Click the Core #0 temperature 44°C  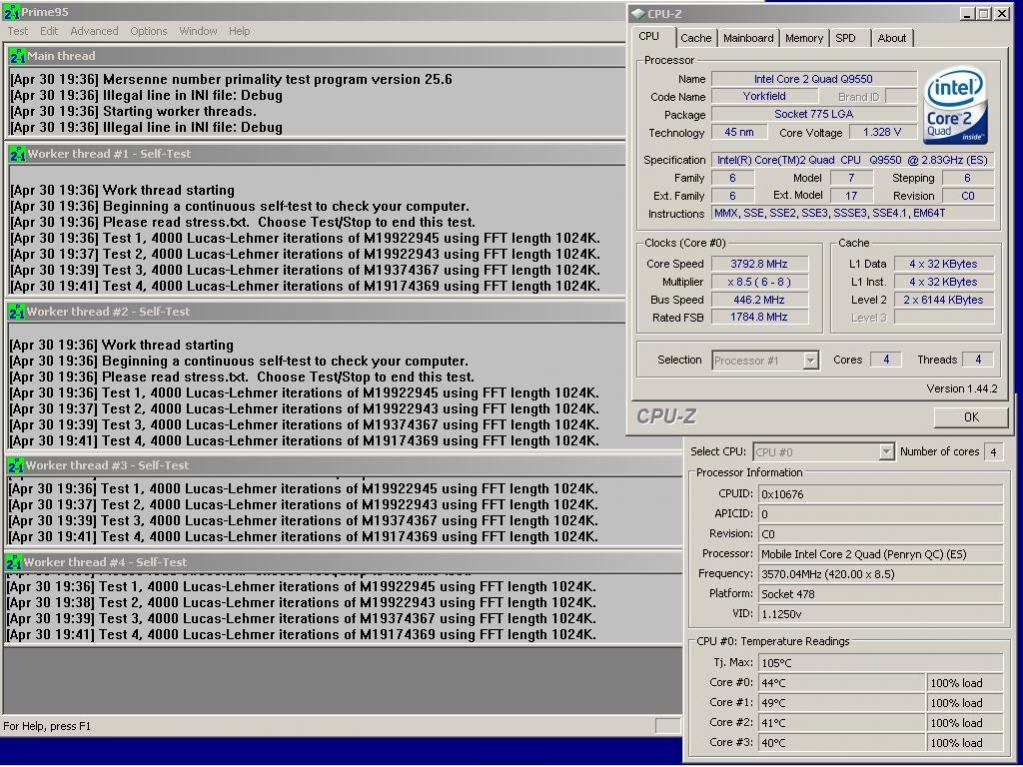(x=841, y=684)
